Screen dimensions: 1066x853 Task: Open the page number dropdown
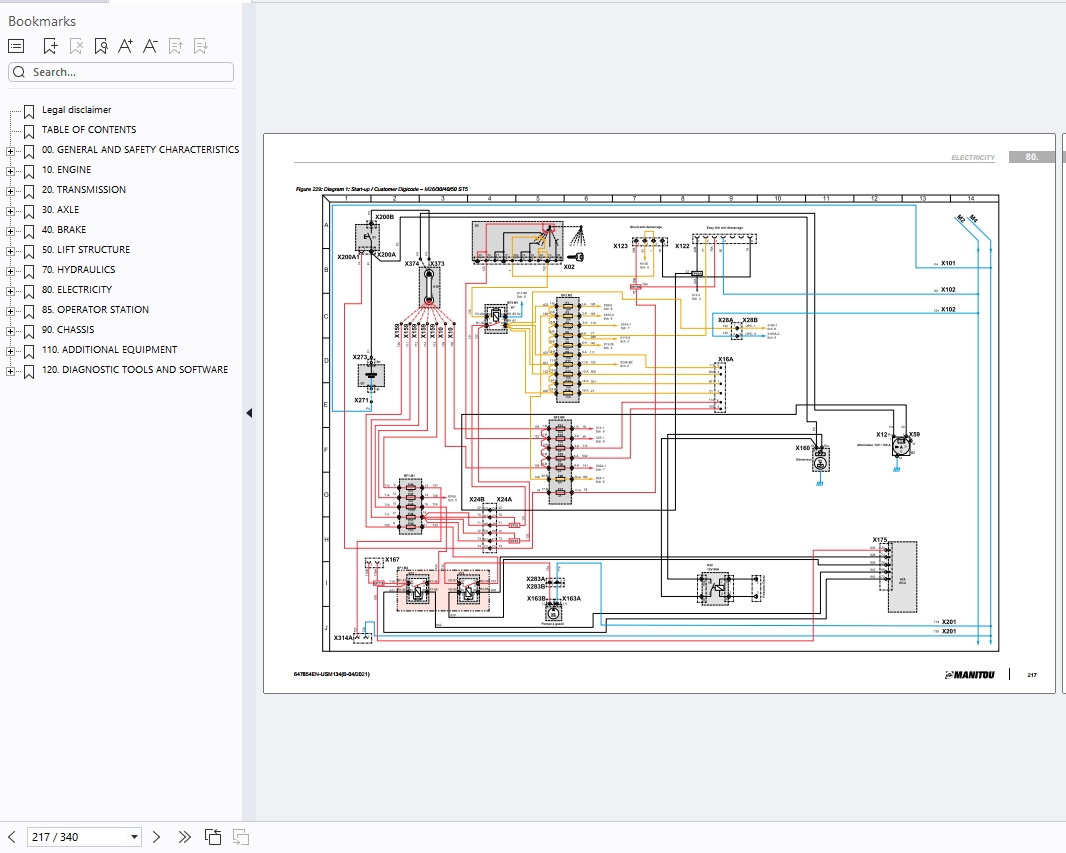pyautogui.click(x=134, y=837)
